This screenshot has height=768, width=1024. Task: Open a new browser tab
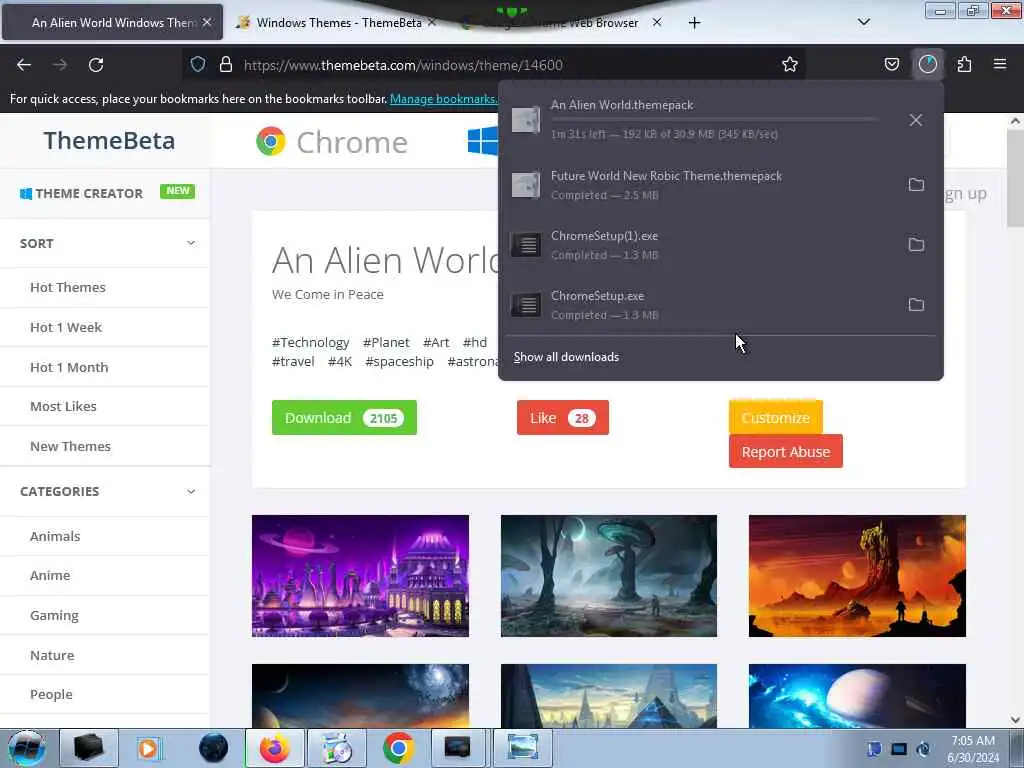tap(694, 23)
